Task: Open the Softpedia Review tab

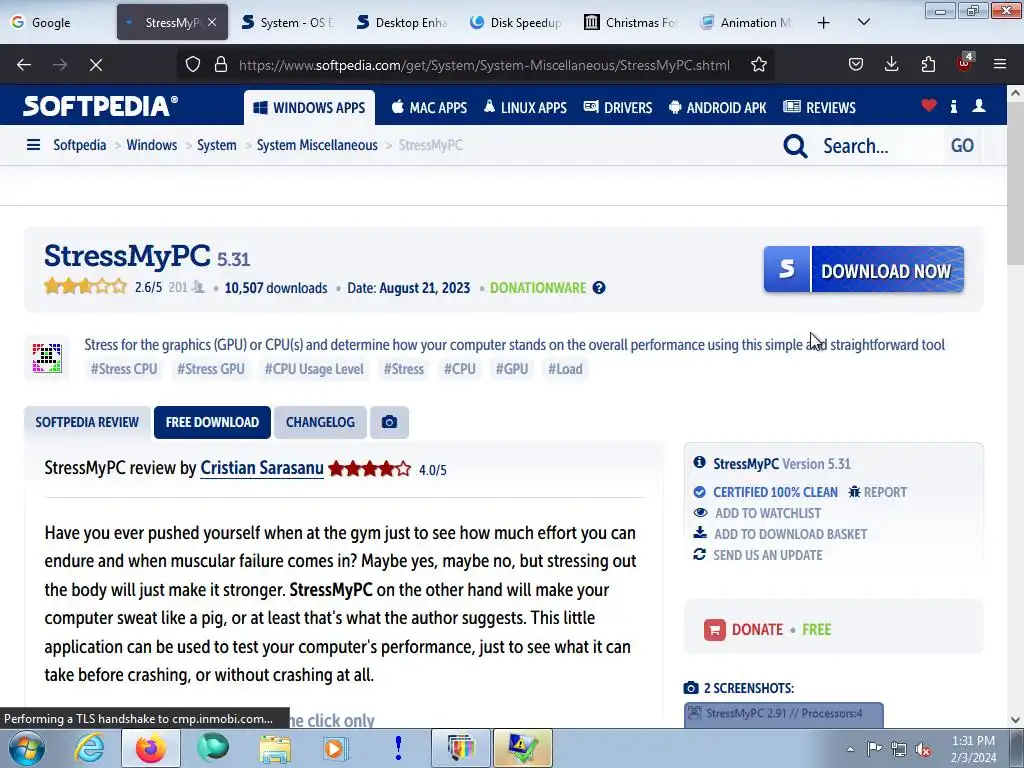Action: [87, 423]
